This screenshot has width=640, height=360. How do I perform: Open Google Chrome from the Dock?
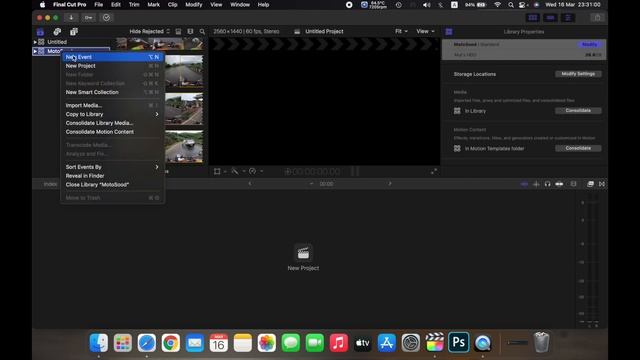pyautogui.click(x=171, y=343)
